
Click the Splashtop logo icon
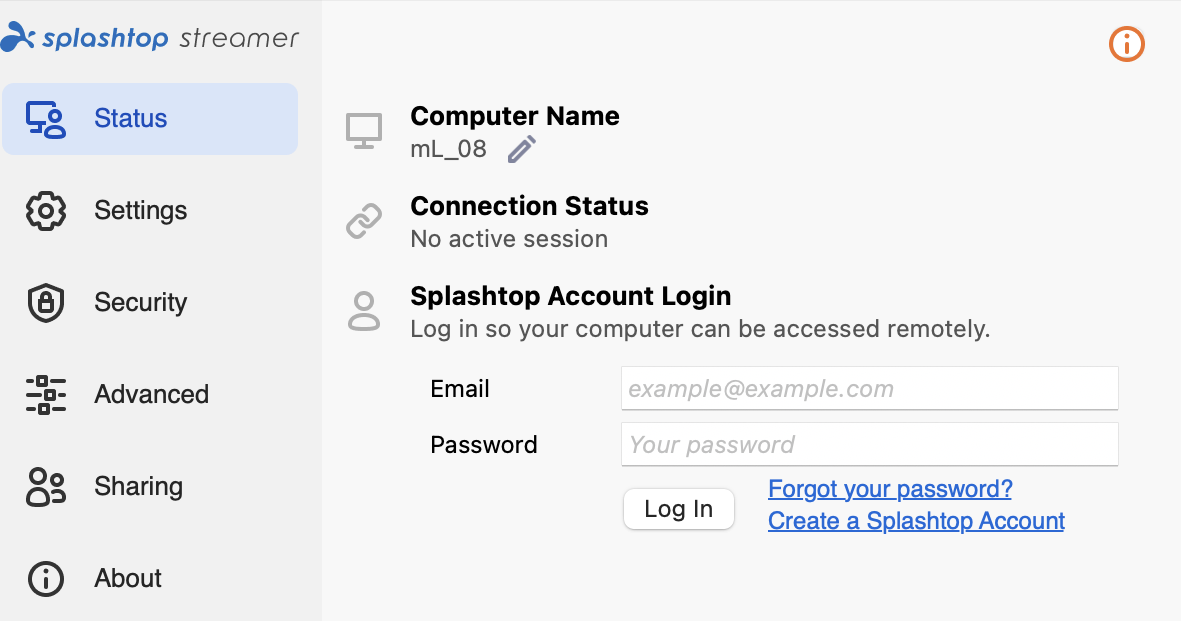[17, 39]
